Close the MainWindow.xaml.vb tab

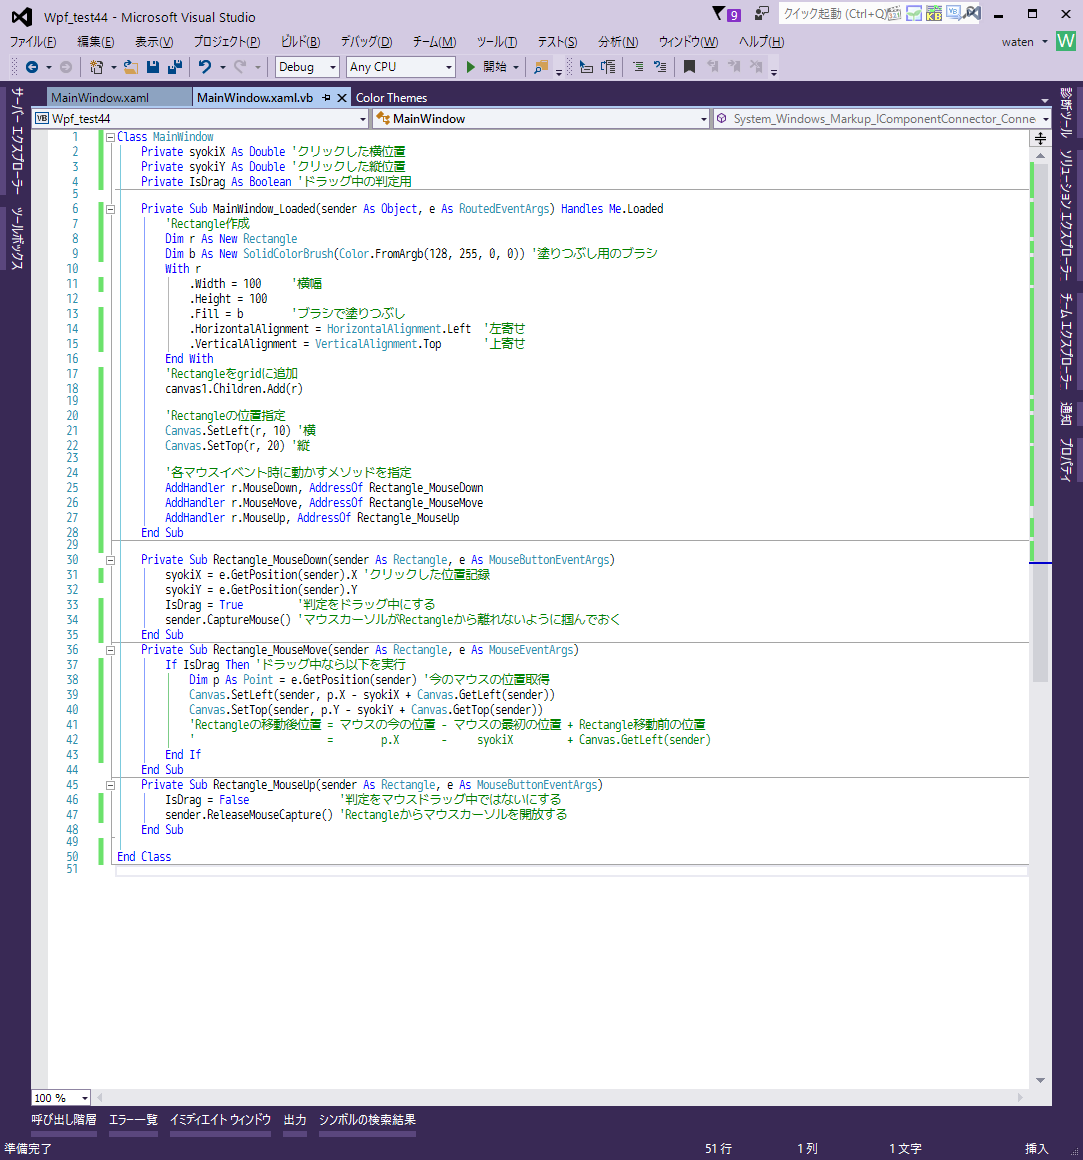pos(342,98)
